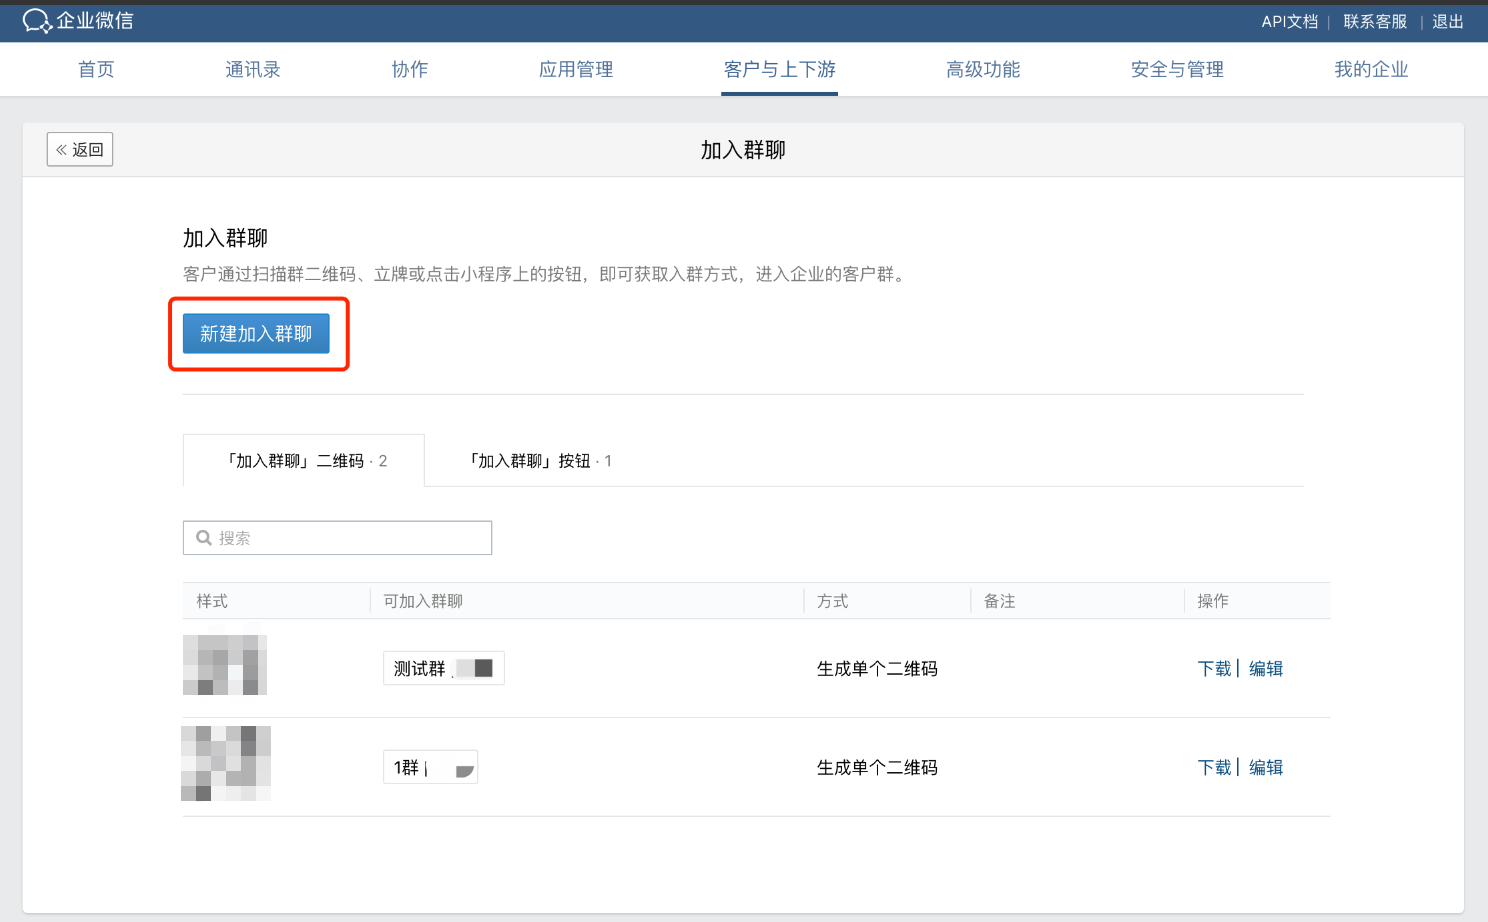Open the API文档 link
Viewport: 1488px width, 922px height.
(x=1290, y=22)
